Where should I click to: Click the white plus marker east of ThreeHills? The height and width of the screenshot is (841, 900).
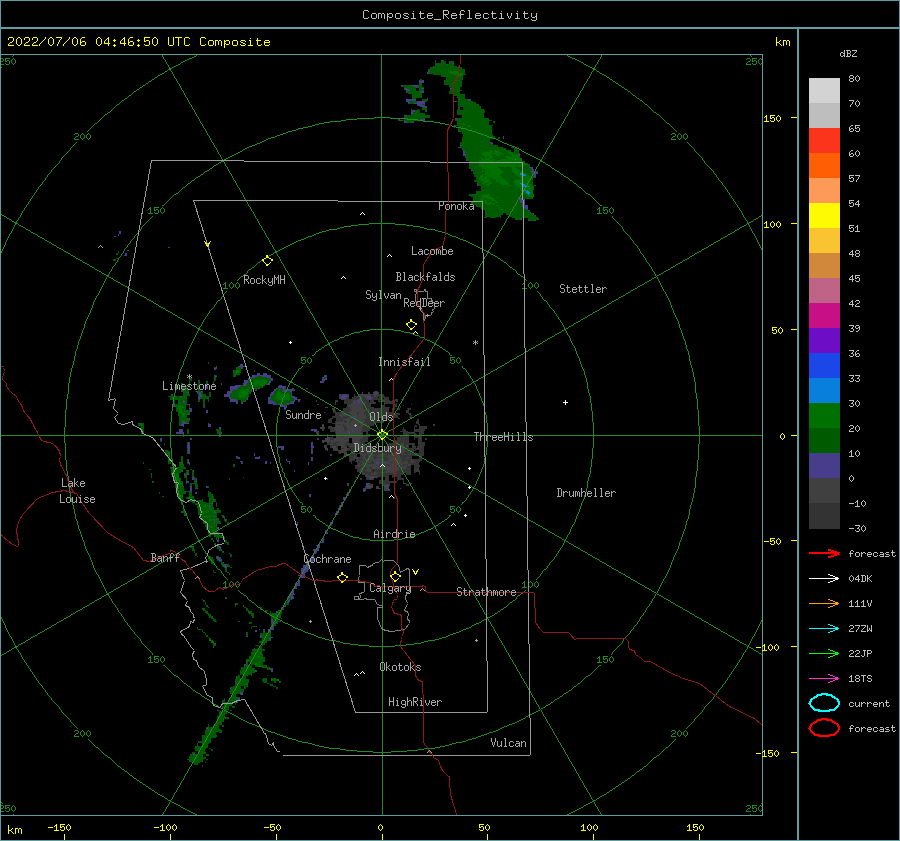click(565, 402)
